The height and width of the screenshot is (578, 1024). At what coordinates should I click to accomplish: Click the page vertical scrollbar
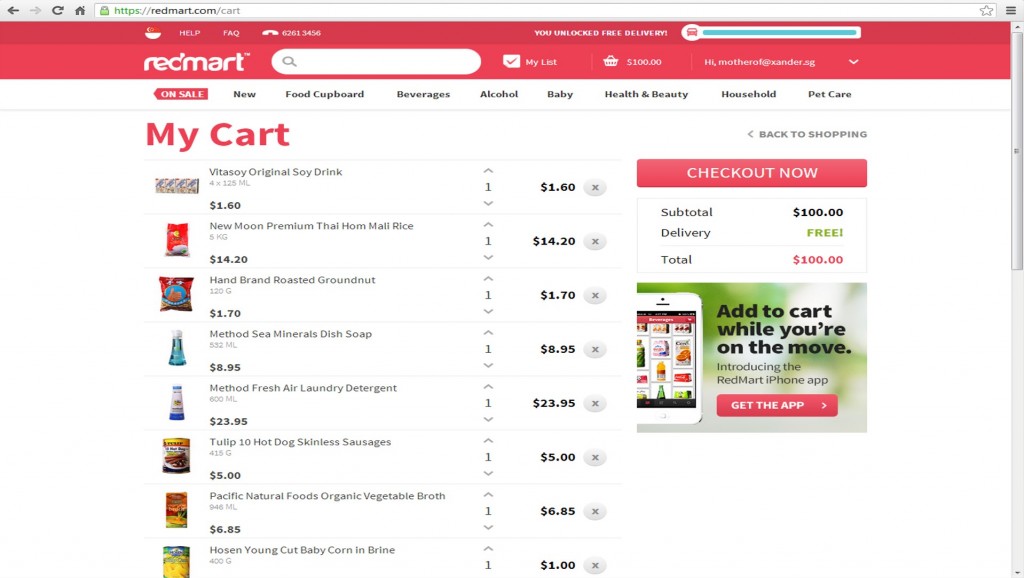point(1017,152)
